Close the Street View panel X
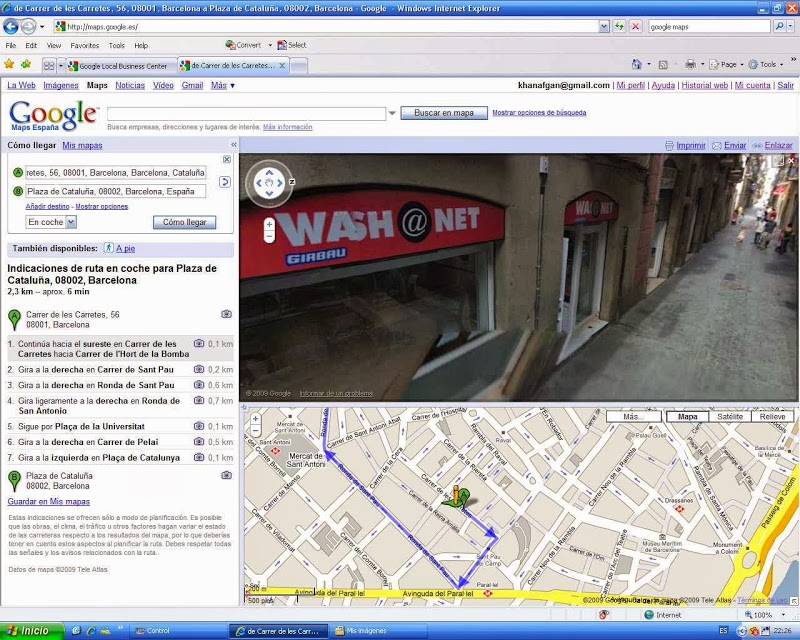Viewport: 800px width, 640px height. [791, 160]
